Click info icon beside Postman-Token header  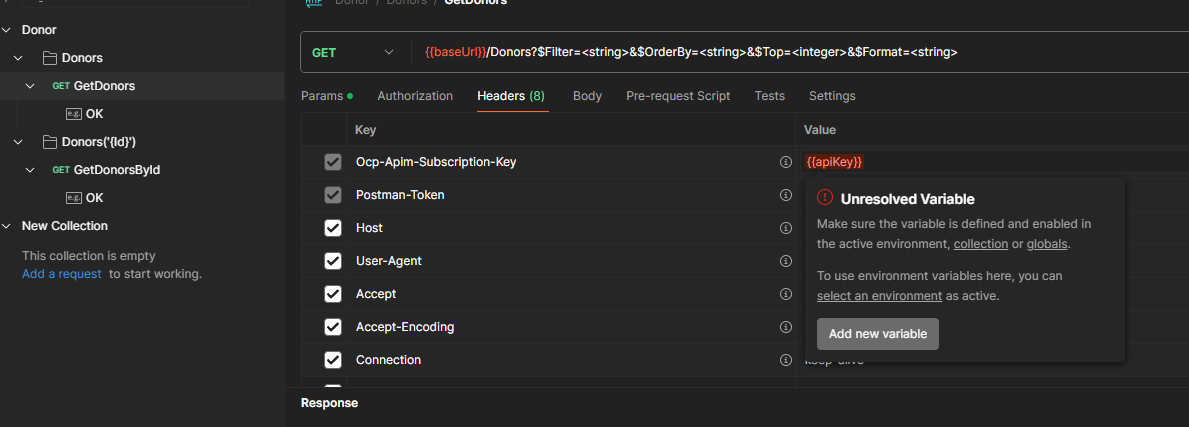point(786,195)
